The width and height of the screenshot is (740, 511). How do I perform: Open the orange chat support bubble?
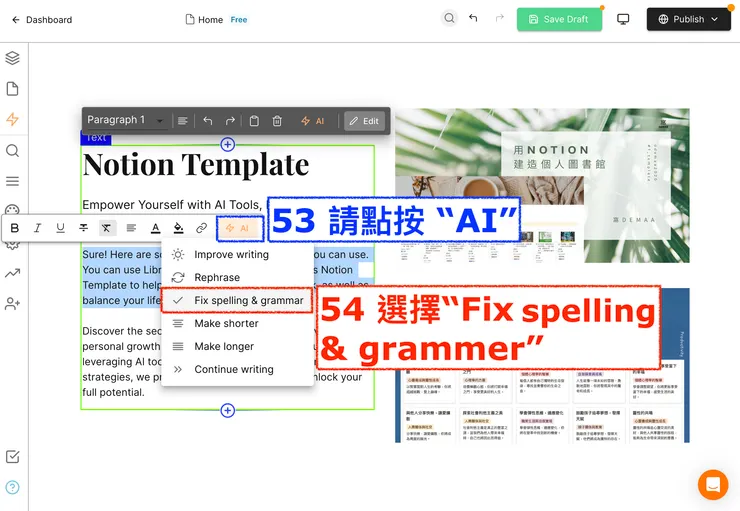point(713,485)
